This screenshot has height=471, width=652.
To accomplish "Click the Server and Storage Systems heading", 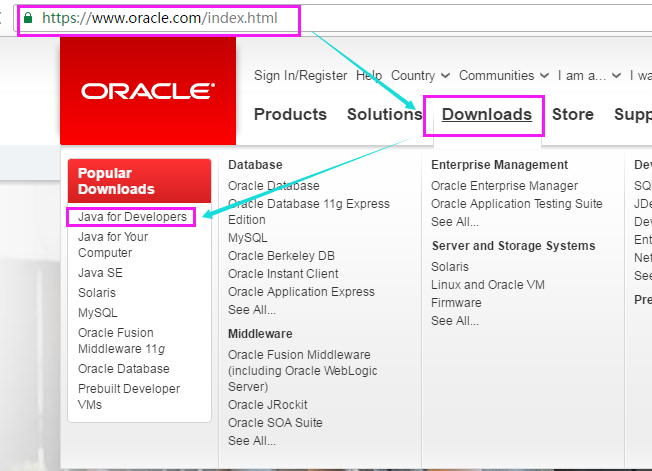I will point(514,246).
